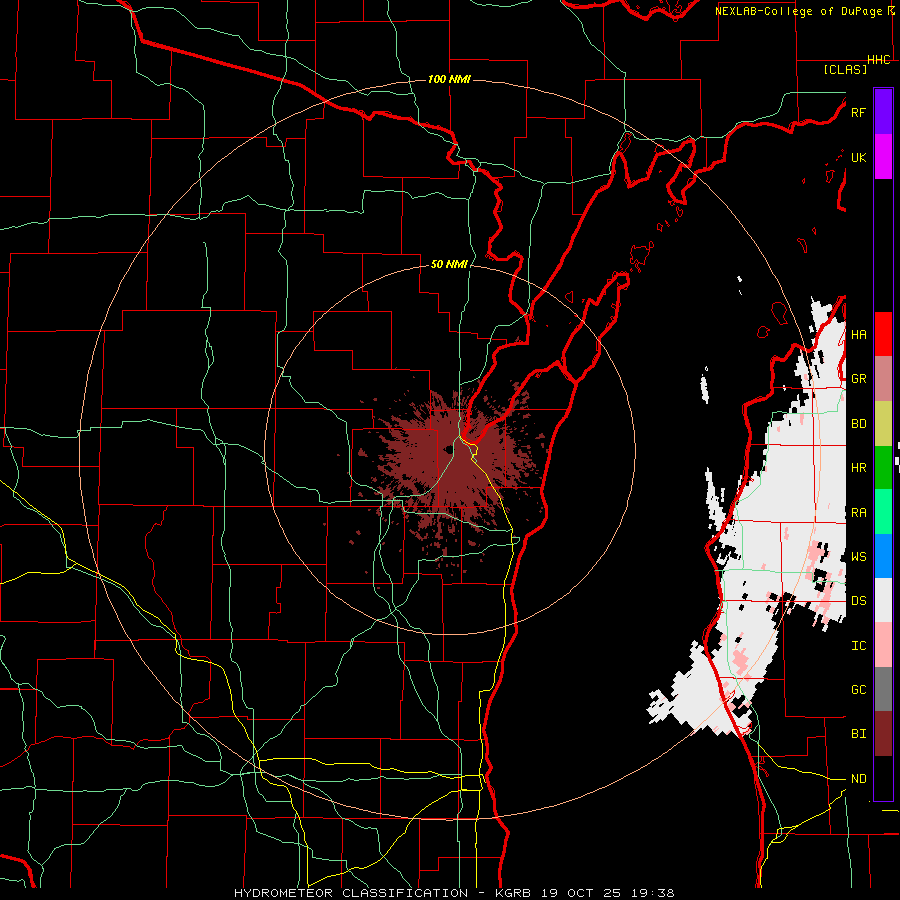The image size is (900, 900).
Task: Click the BD legend label
Action: (x=858, y=424)
